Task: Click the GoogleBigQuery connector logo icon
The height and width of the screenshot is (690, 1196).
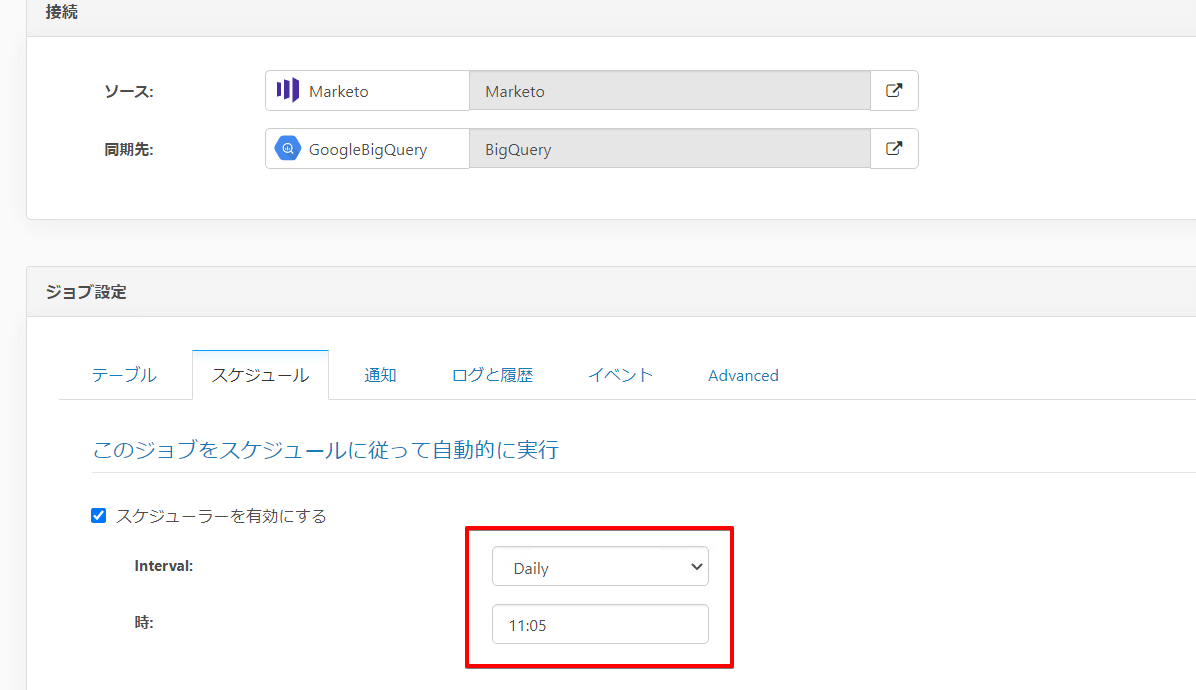Action: (287, 148)
